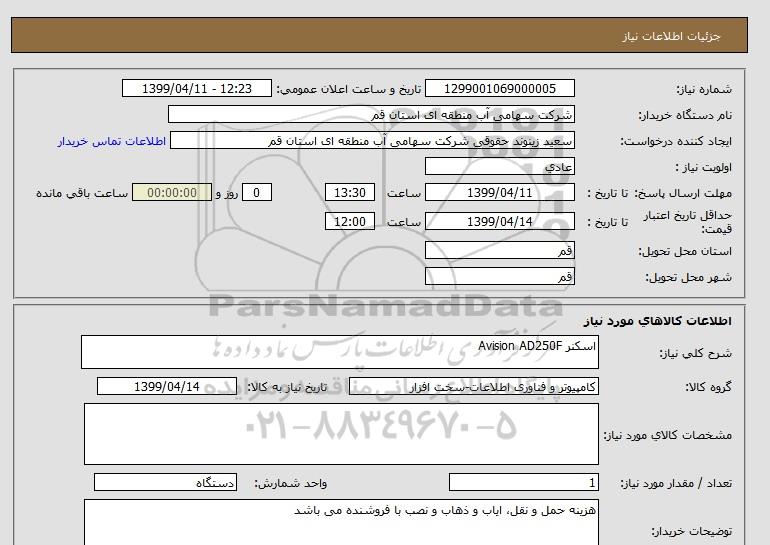Select the تعداد / مقدار مورد نیاز label
This screenshot has height=545, width=770.
tap(676, 484)
